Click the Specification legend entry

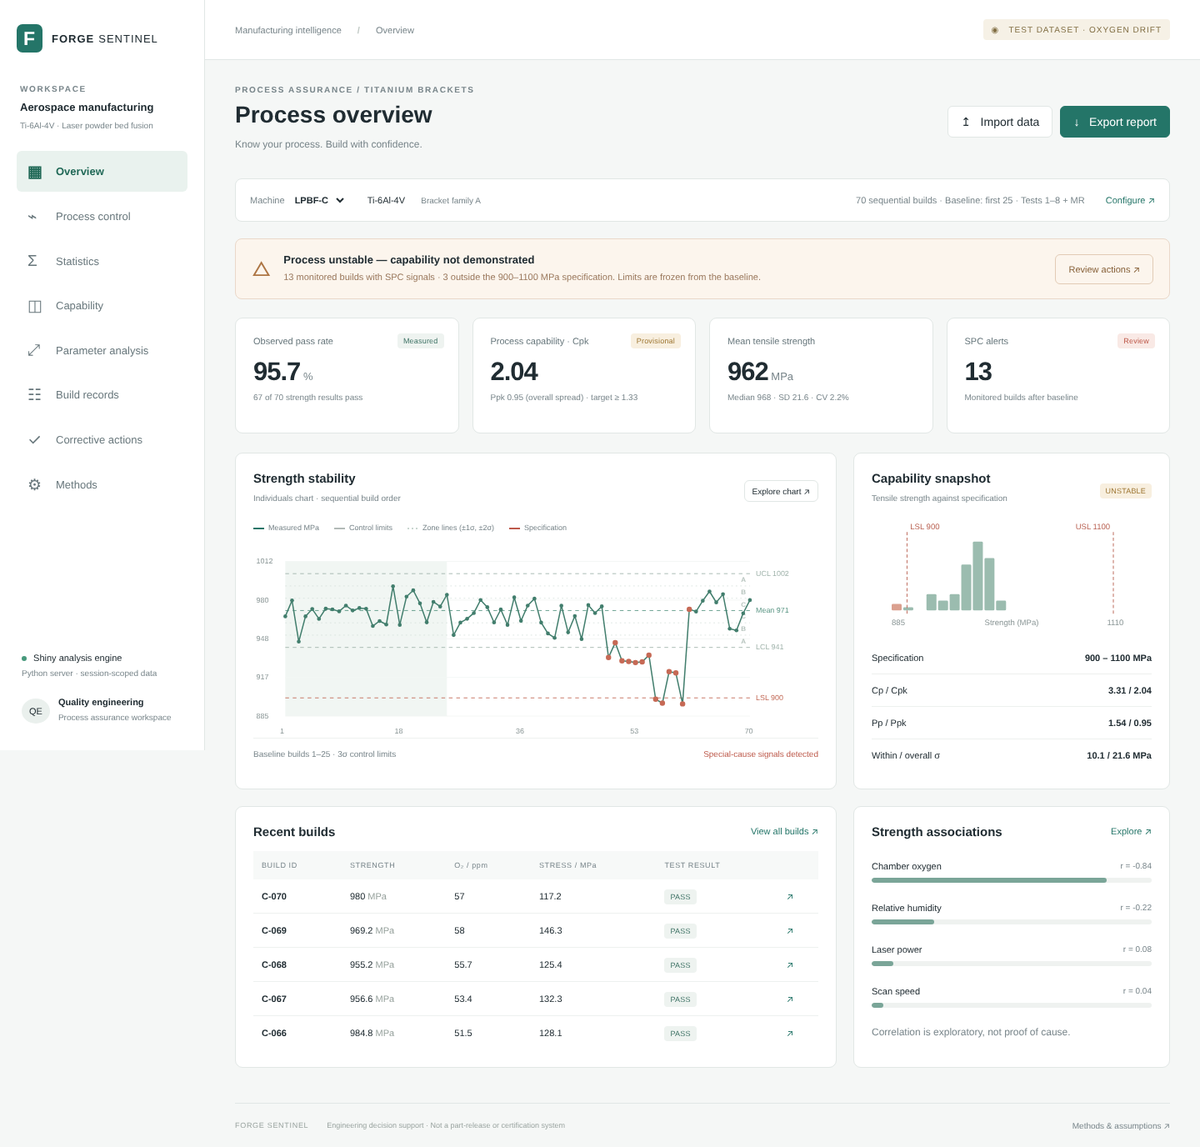[x=538, y=528]
